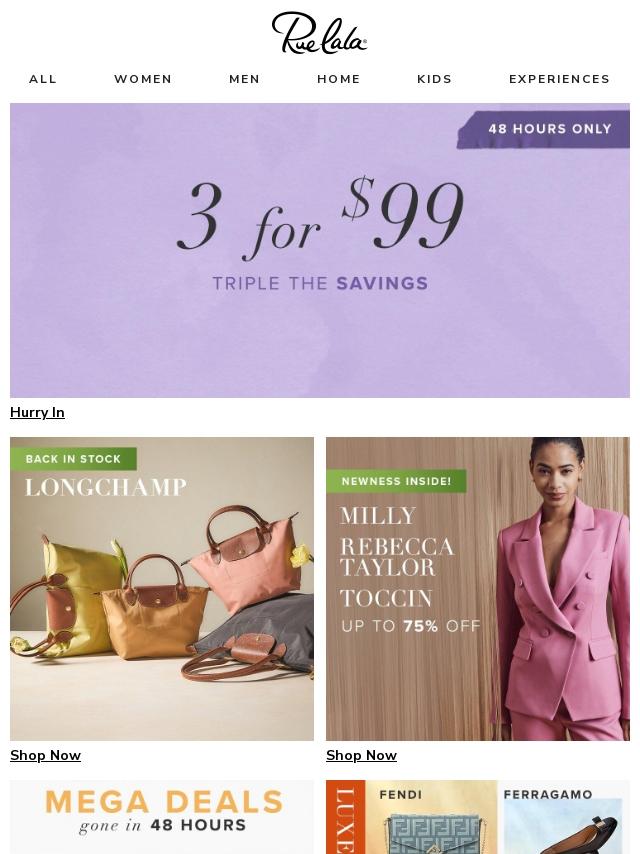Select the Ferragamo shoe tile
Viewport: 640px width, 854px height.
click(563, 817)
